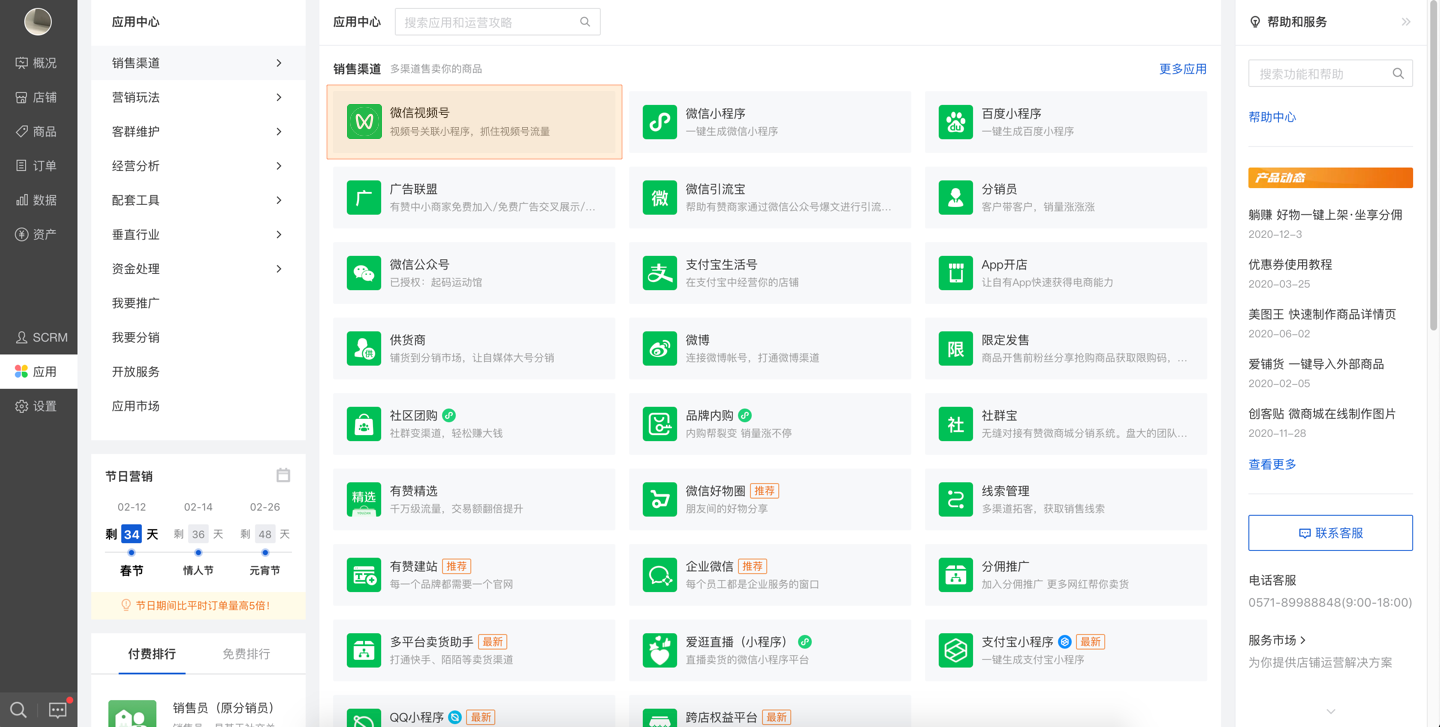Go to 资产 in the sidebar

point(38,234)
